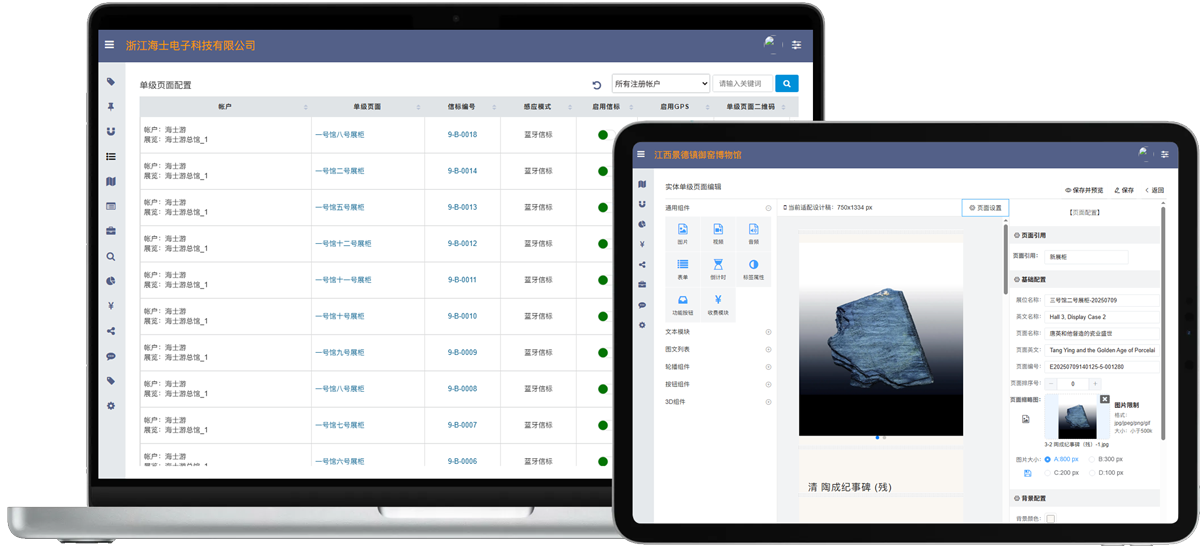
Task: Select the 功能按钮 function button component
Action: pyautogui.click(x=683, y=305)
